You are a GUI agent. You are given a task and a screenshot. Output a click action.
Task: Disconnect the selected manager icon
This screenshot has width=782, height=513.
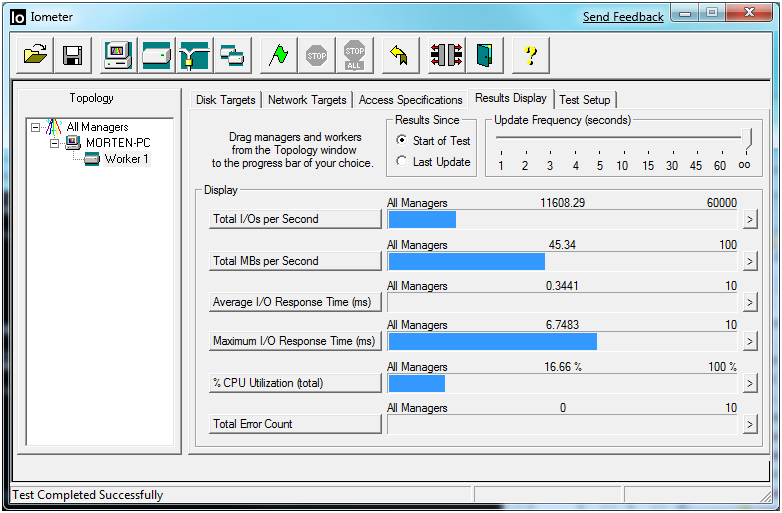click(447, 55)
